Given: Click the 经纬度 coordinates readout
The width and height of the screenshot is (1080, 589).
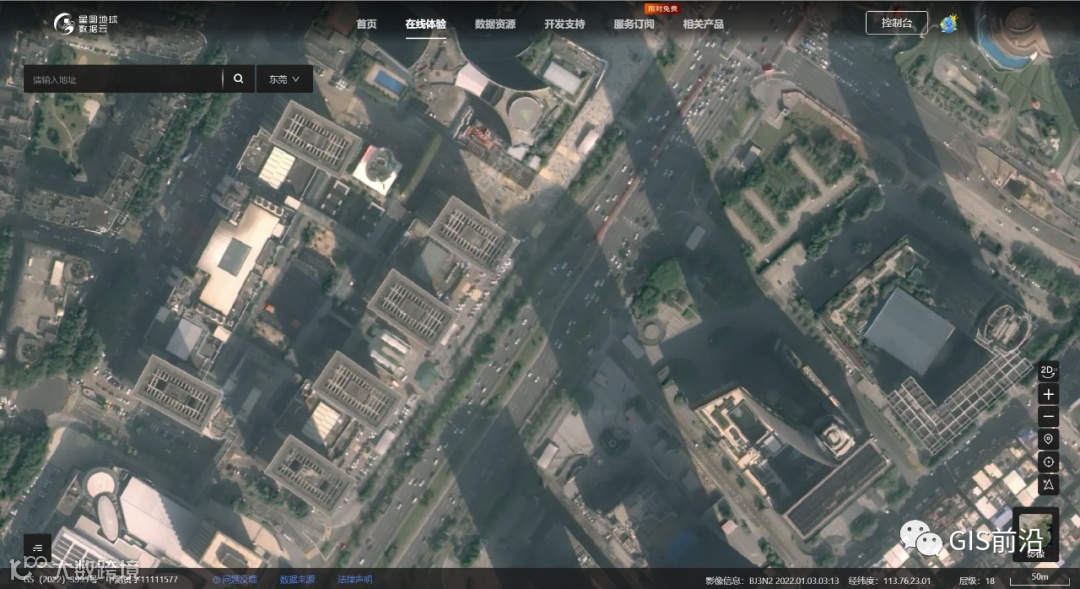Looking at the screenshot, I should 890,580.
